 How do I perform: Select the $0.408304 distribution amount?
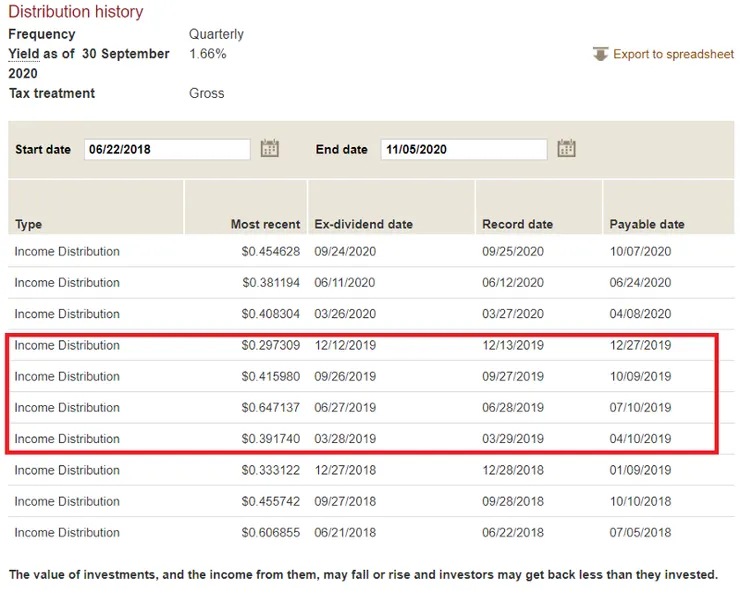click(271, 314)
